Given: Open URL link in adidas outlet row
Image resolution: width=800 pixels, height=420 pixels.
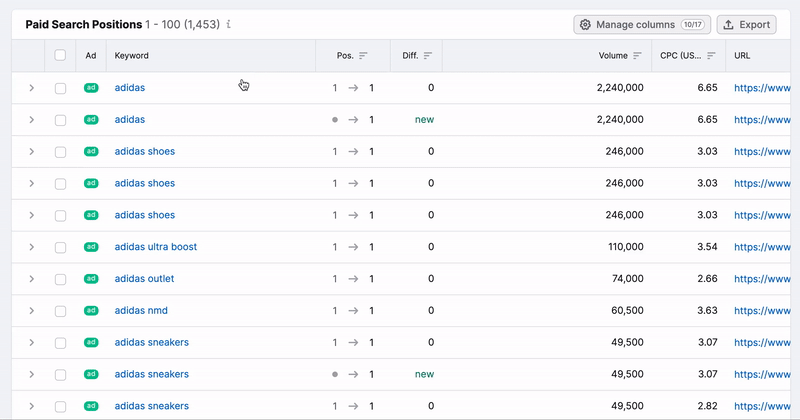Looking at the screenshot, I should [x=762, y=279].
